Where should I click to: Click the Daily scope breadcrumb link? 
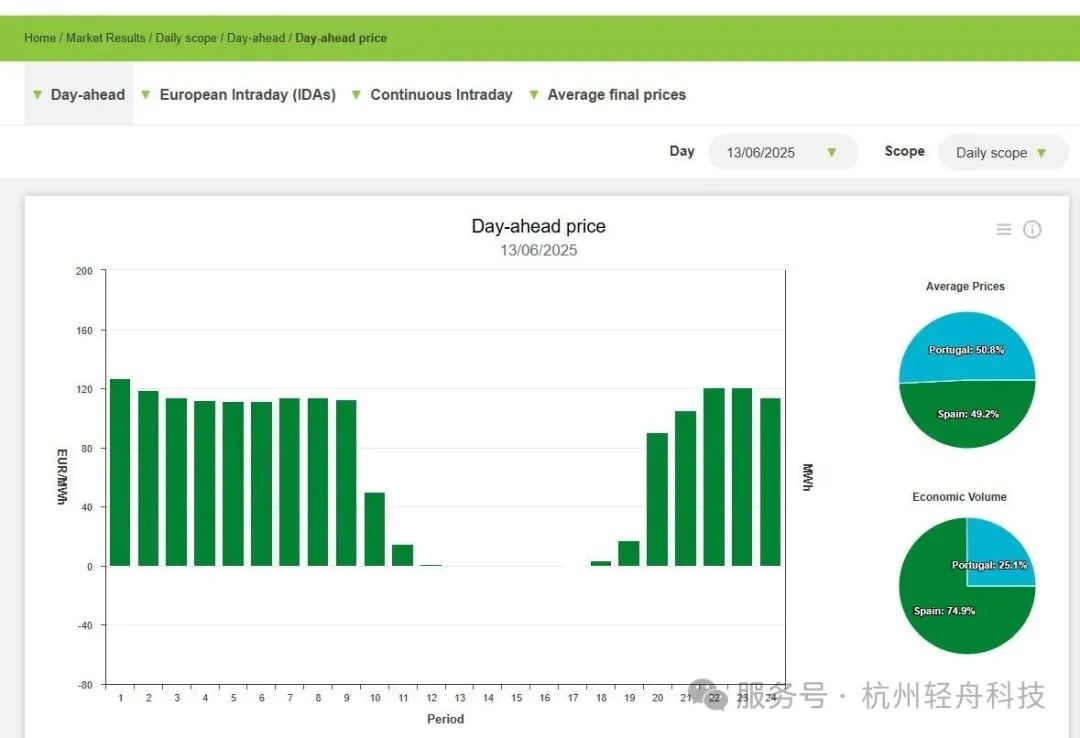(186, 38)
